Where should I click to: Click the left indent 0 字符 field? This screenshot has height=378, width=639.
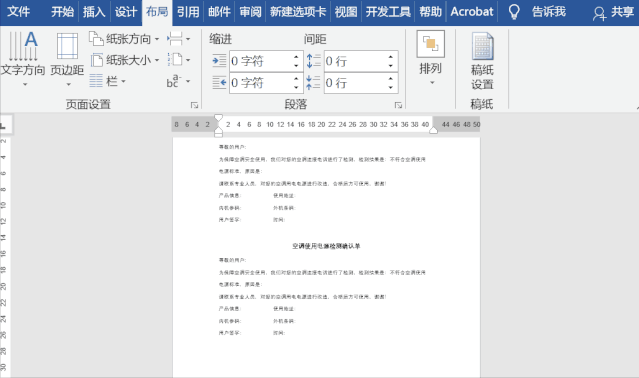[261, 61]
